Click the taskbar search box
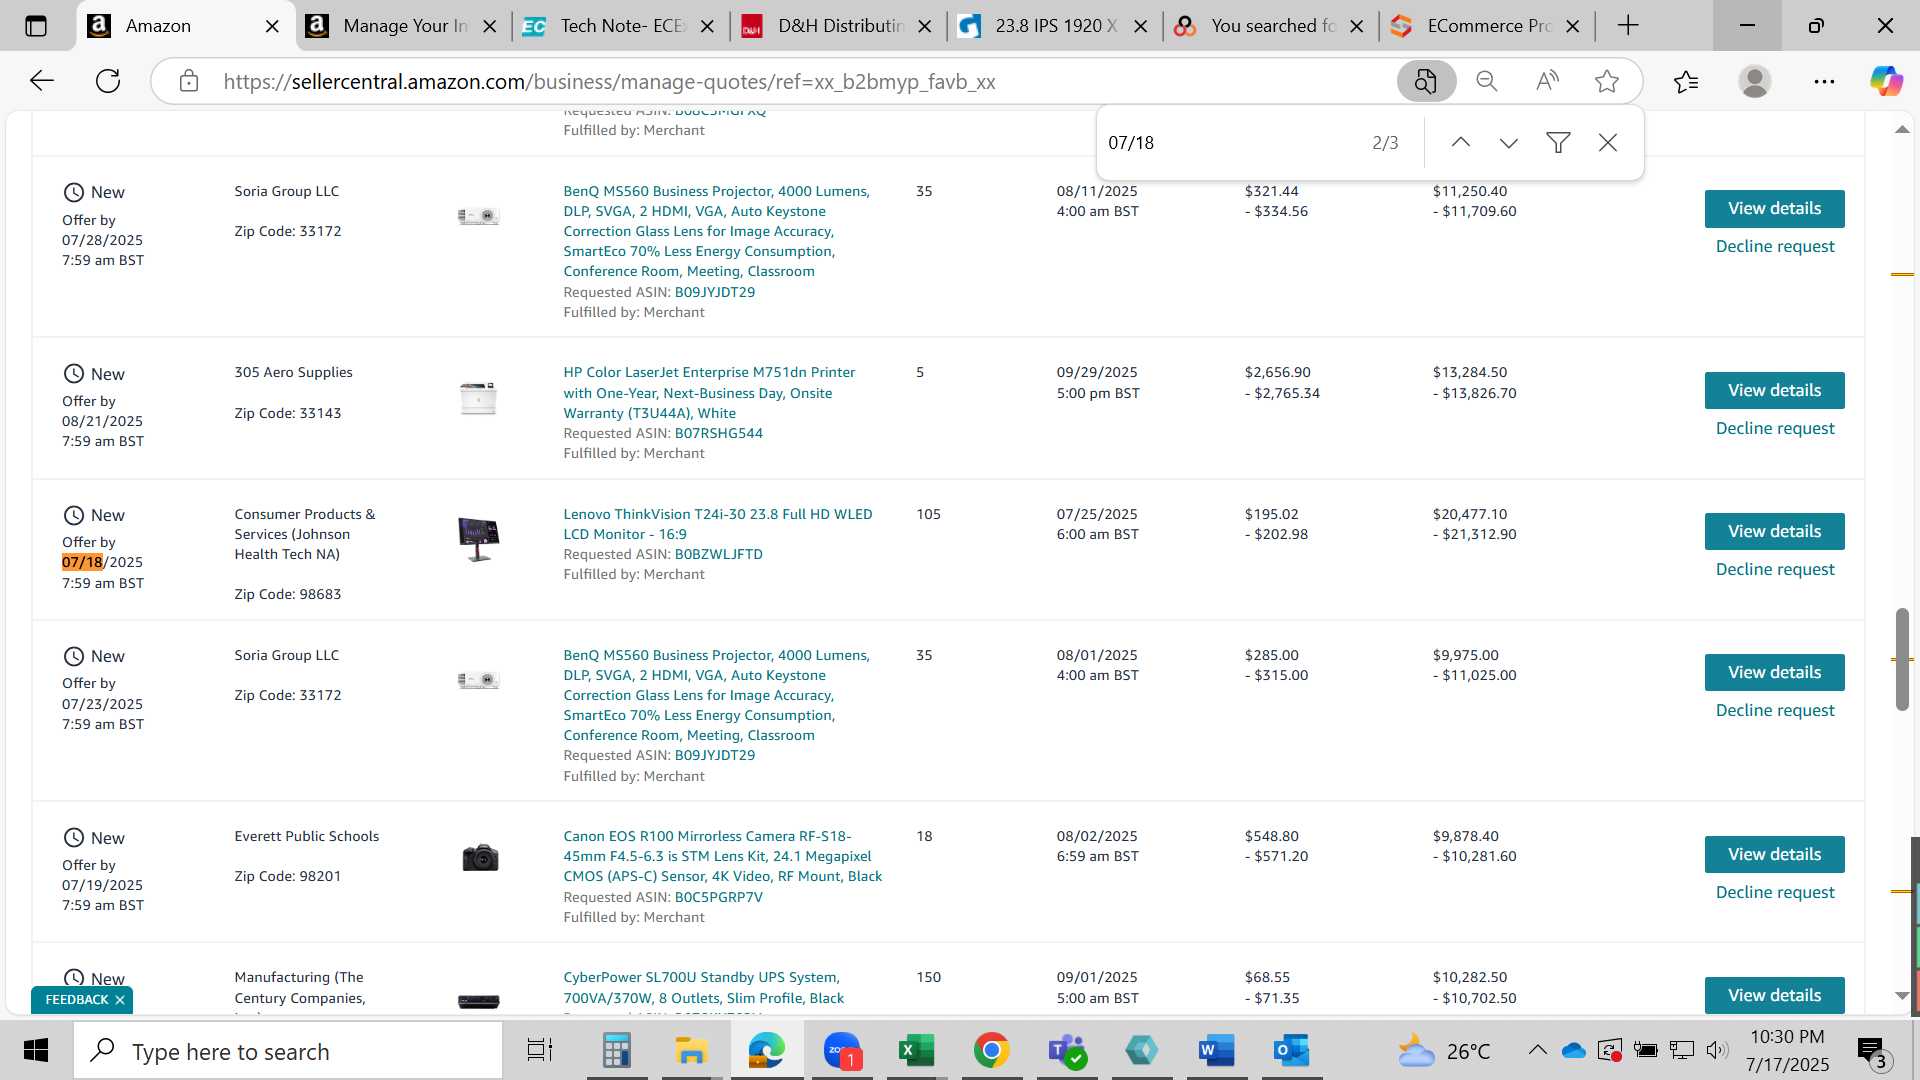This screenshot has height=1080, width=1920. (x=288, y=1052)
